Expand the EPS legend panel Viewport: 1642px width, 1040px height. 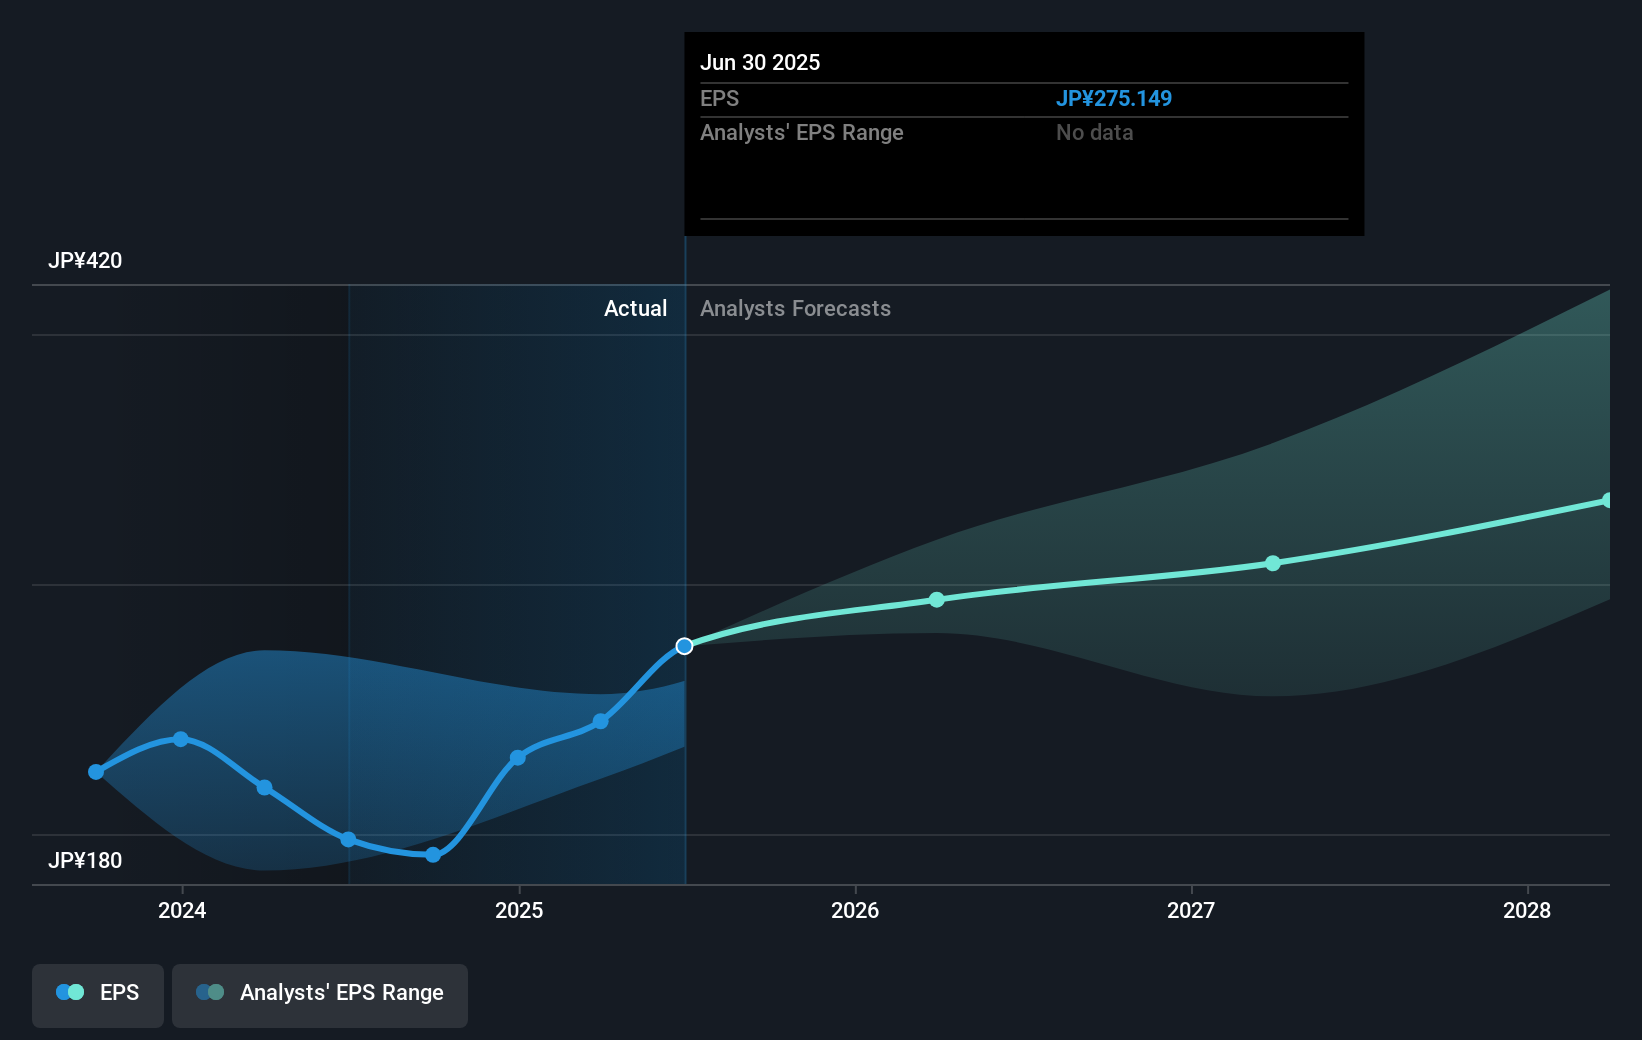tap(97, 995)
